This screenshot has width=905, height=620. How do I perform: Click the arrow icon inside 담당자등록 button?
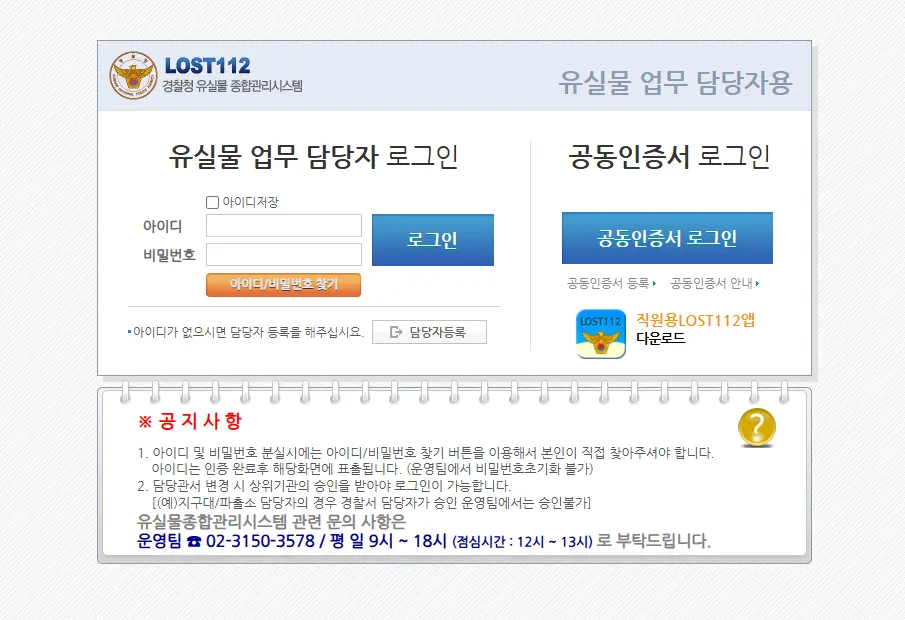[x=396, y=332]
